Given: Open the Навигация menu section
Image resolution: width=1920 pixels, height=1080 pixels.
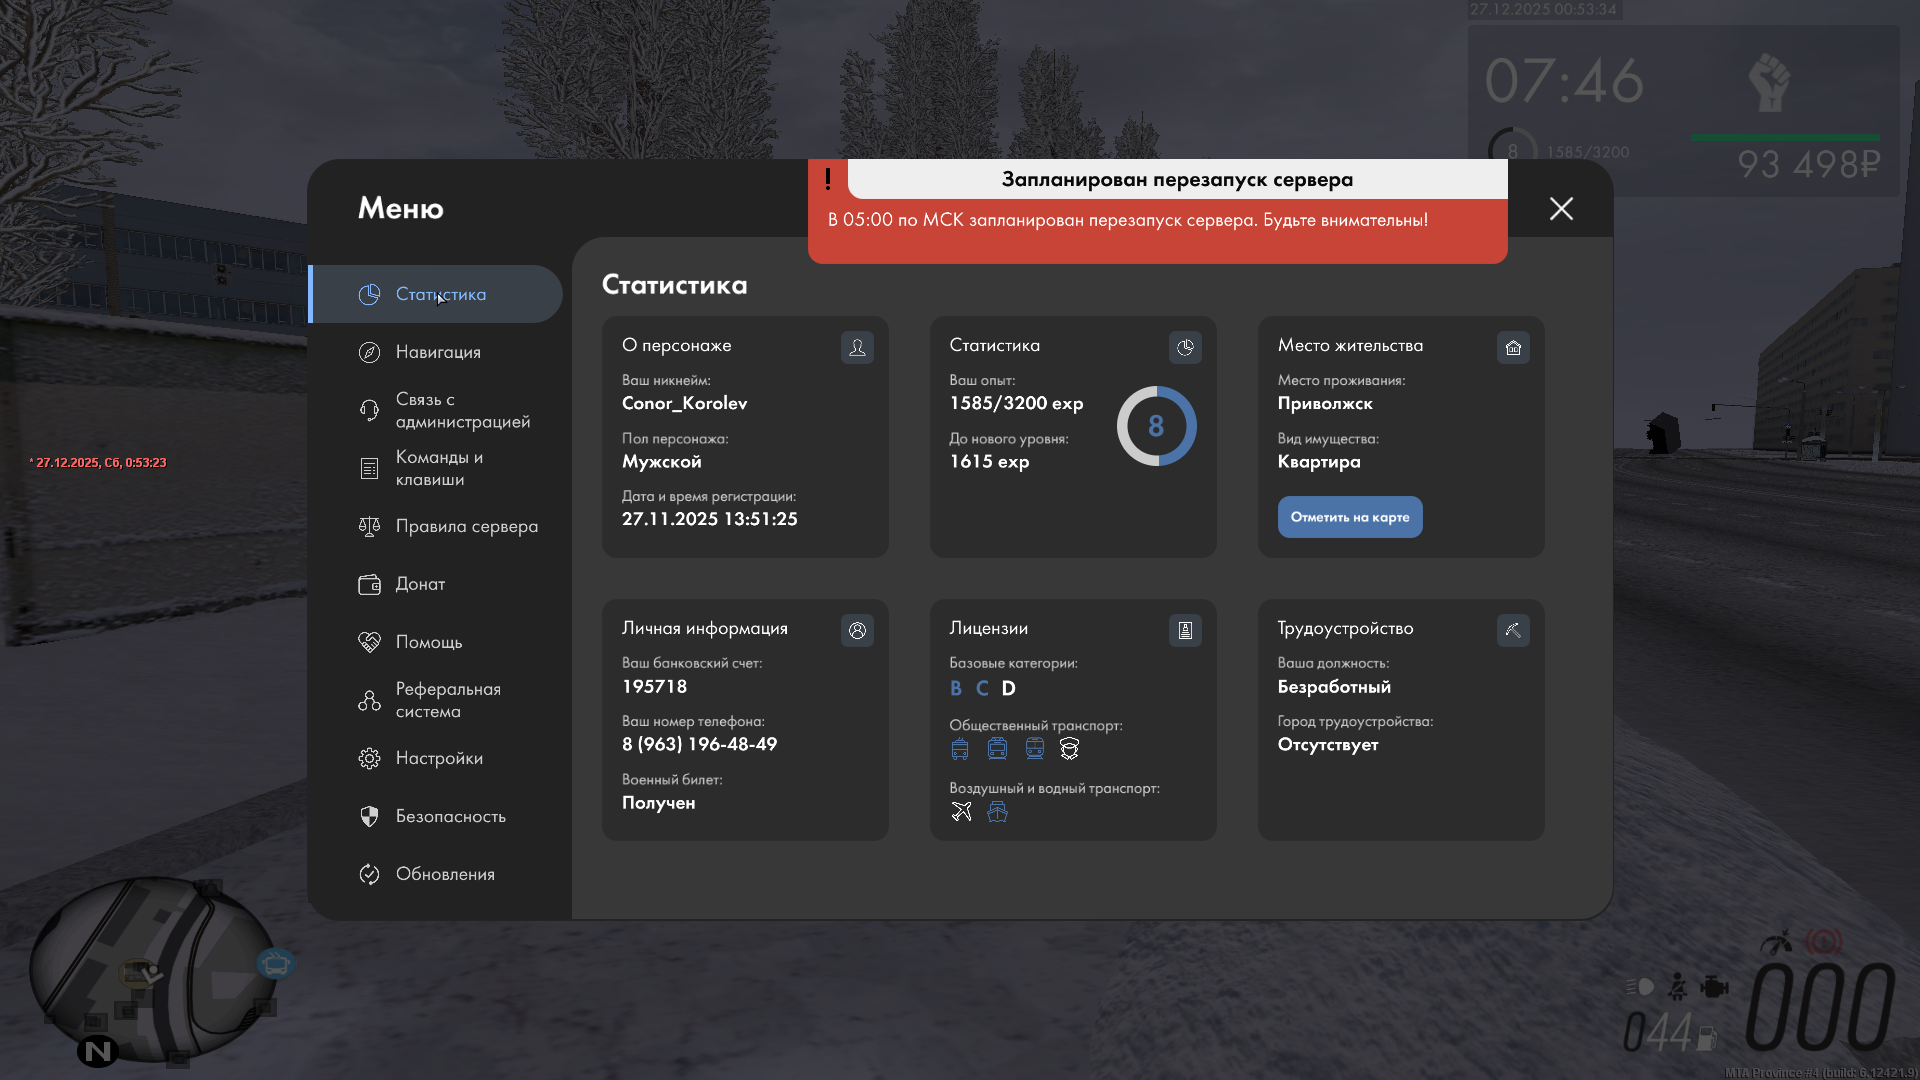Looking at the screenshot, I should click(x=438, y=352).
